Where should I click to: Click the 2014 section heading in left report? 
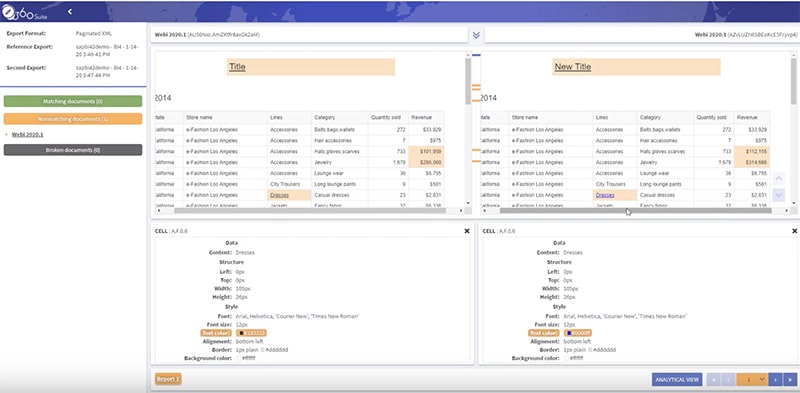163,98
